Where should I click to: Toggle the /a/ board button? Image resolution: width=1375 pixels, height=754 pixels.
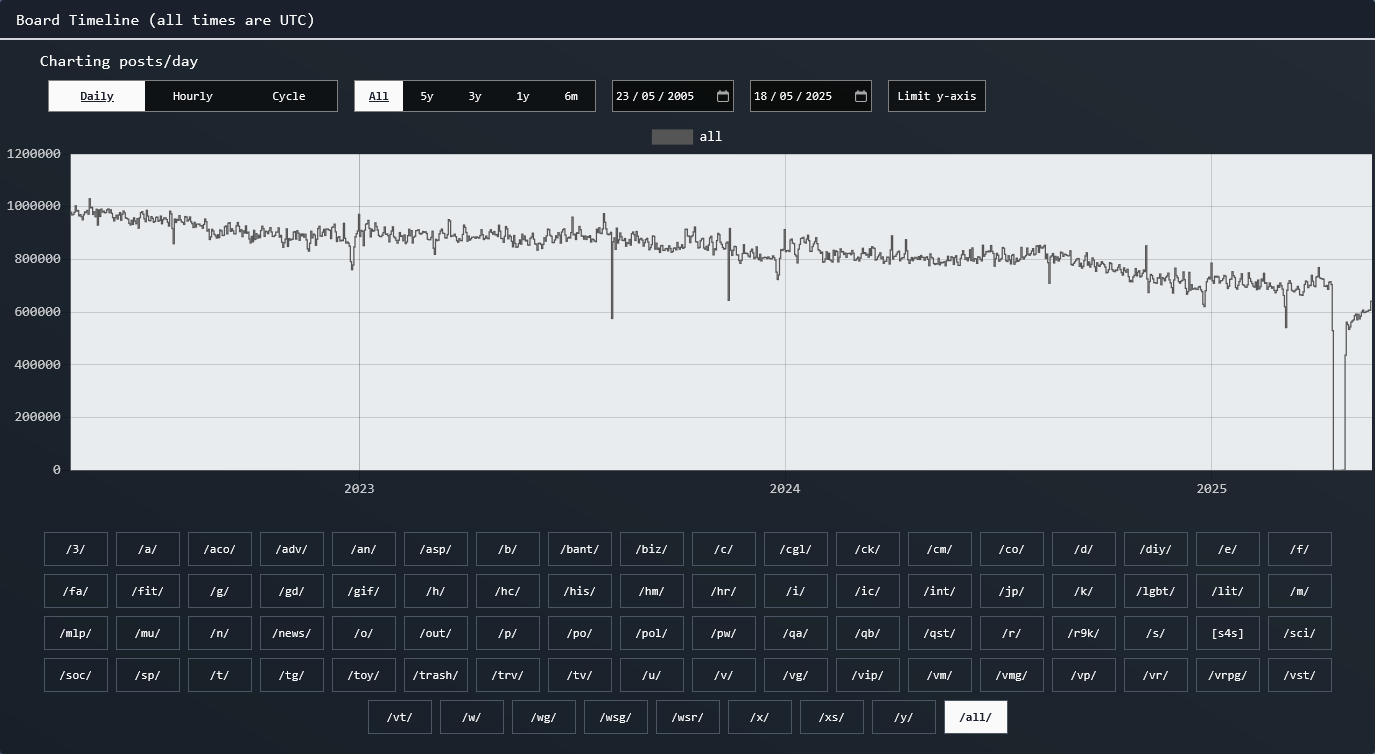[x=148, y=549]
